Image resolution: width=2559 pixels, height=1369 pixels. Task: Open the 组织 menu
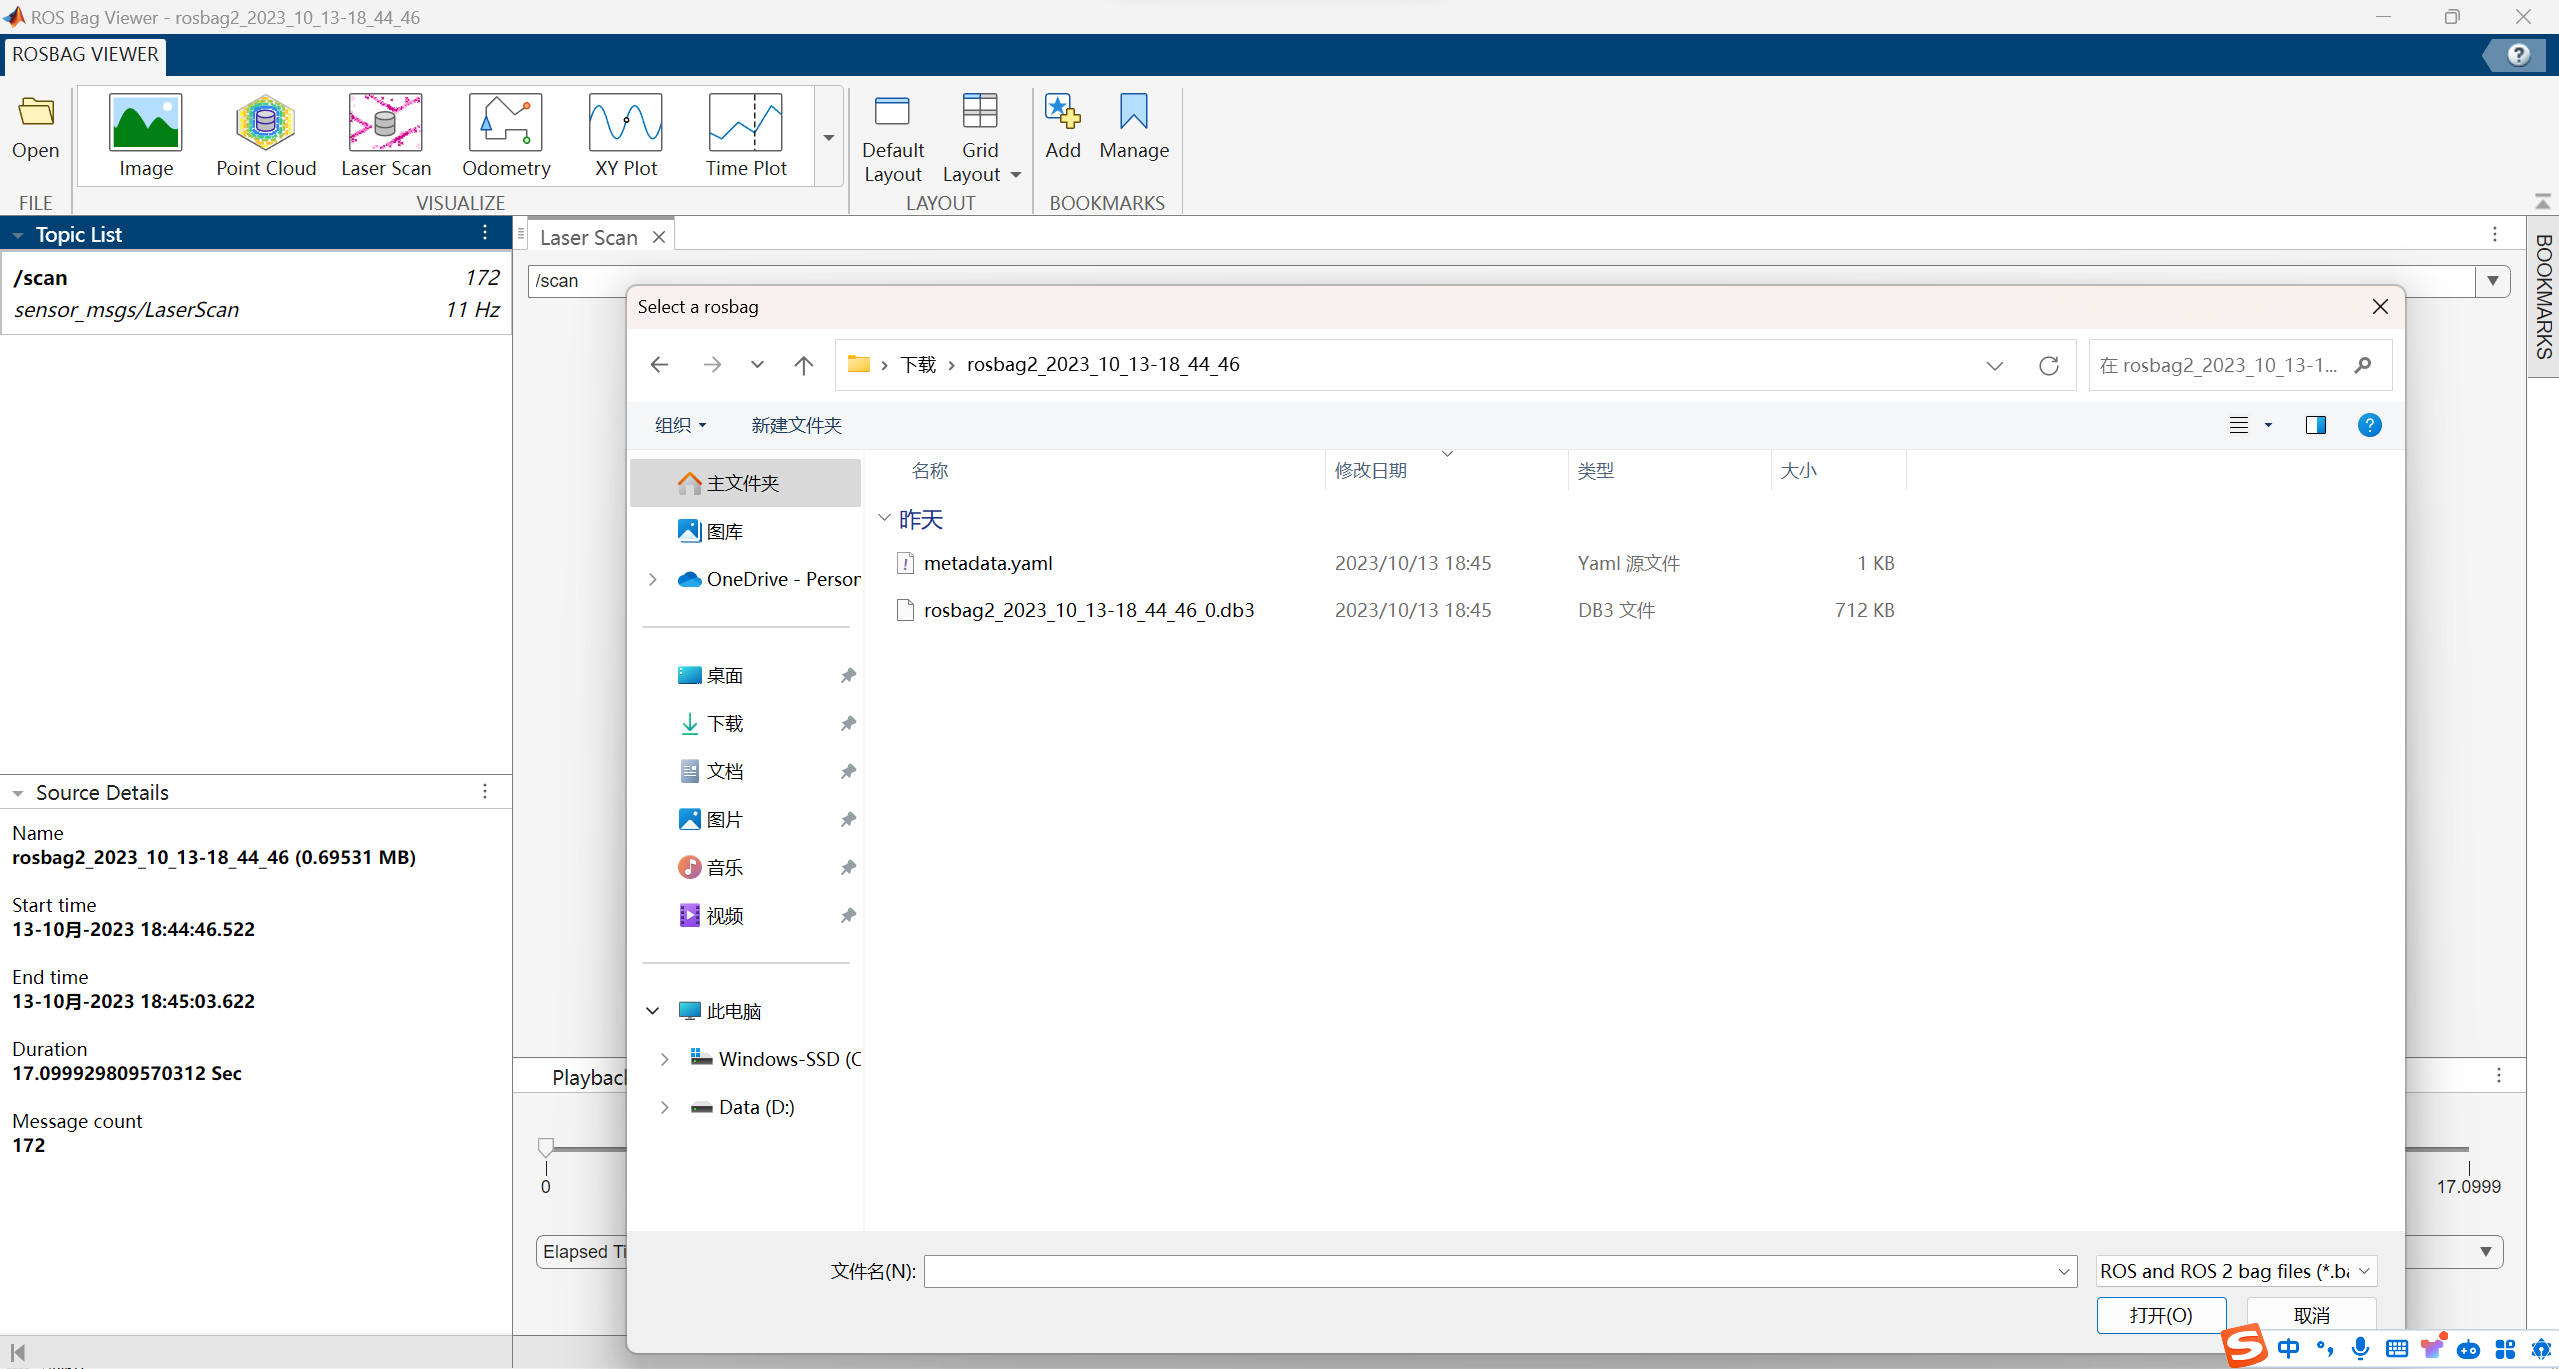pyautogui.click(x=679, y=425)
